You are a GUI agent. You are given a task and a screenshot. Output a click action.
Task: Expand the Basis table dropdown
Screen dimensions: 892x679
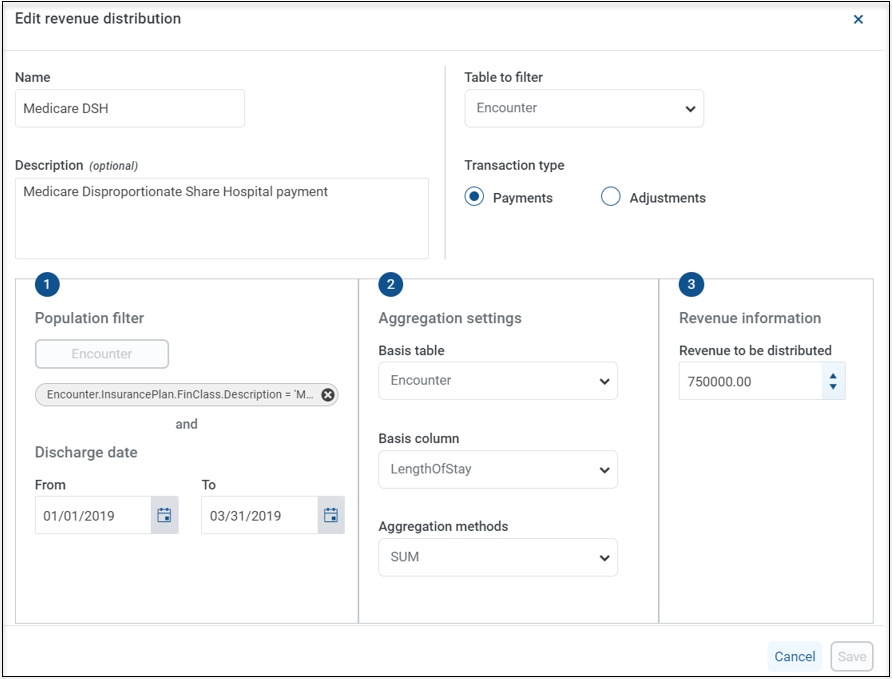(x=498, y=380)
